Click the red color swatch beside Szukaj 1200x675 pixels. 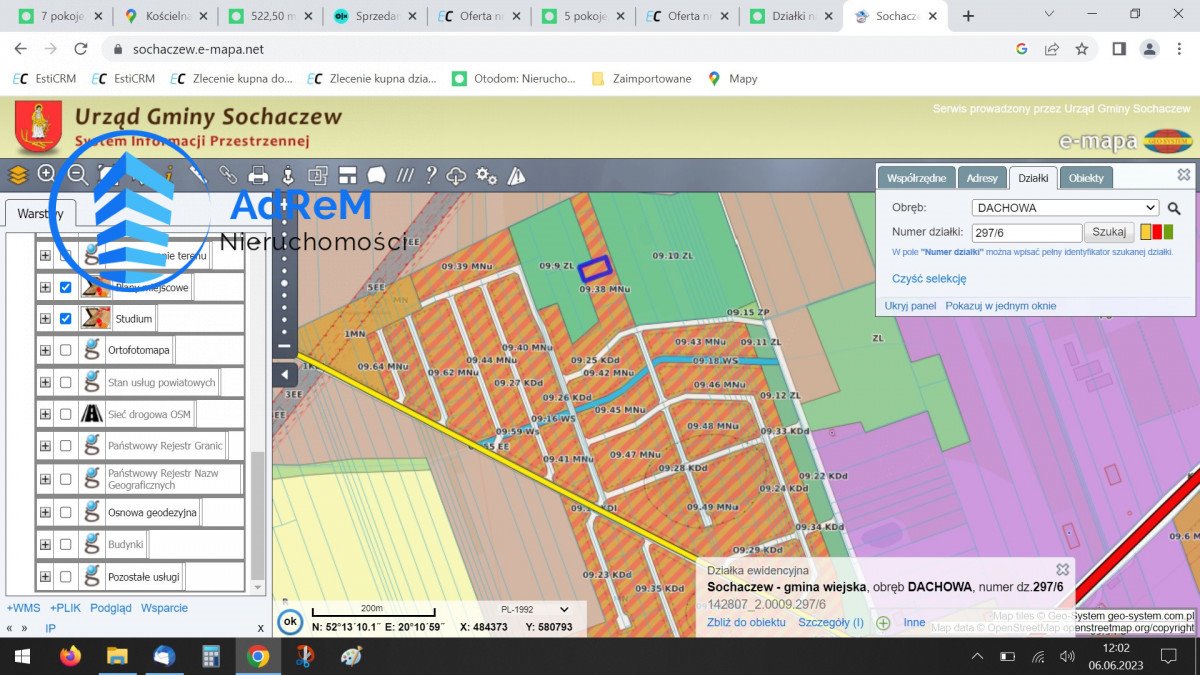click(1157, 231)
